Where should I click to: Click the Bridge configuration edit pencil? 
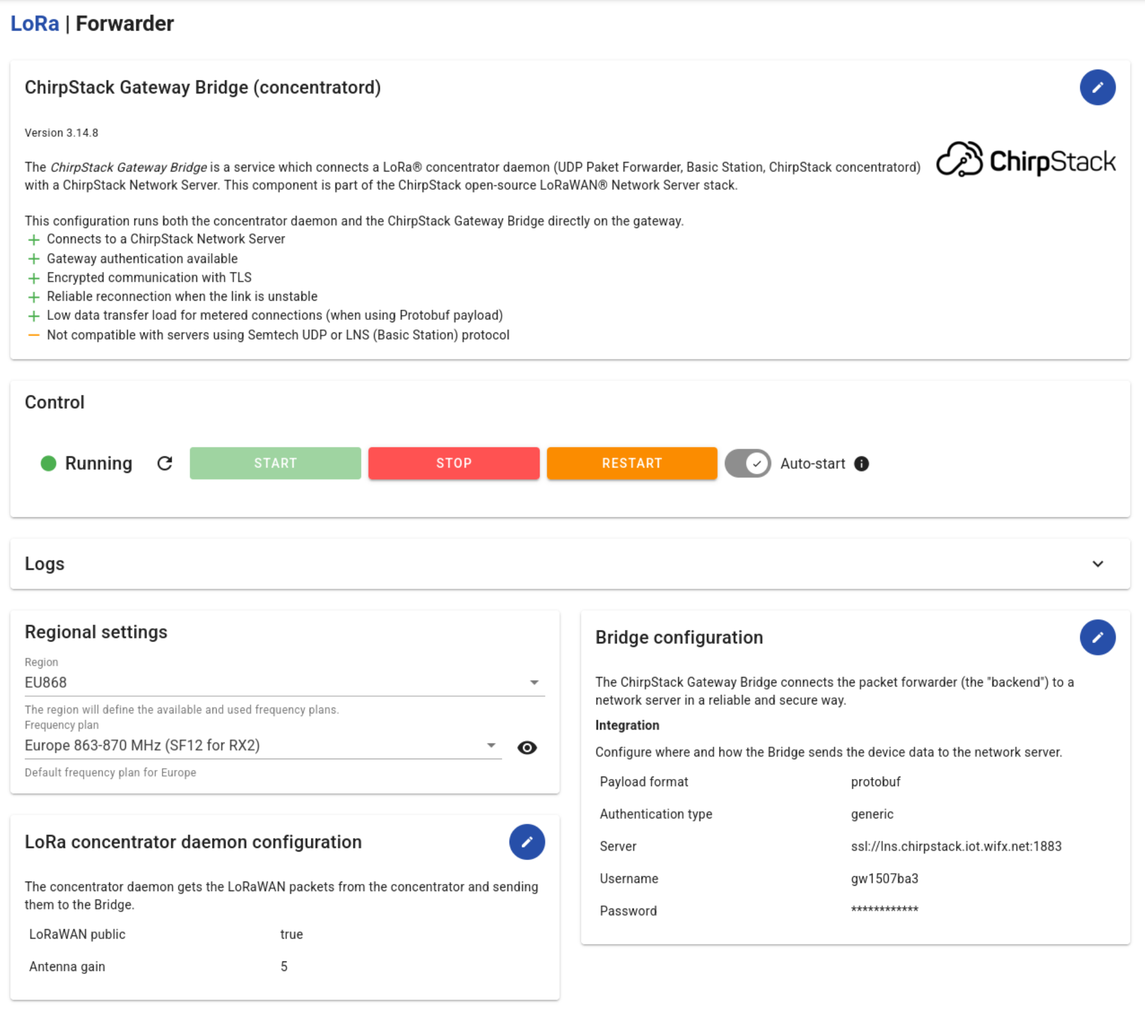[1097, 638]
